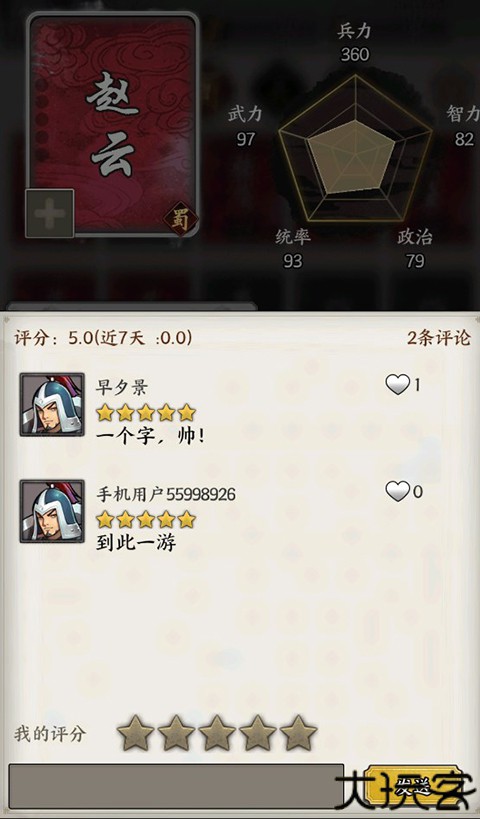
Task: Rate four stars in 我的评分
Action: pyautogui.click(x=257, y=733)
